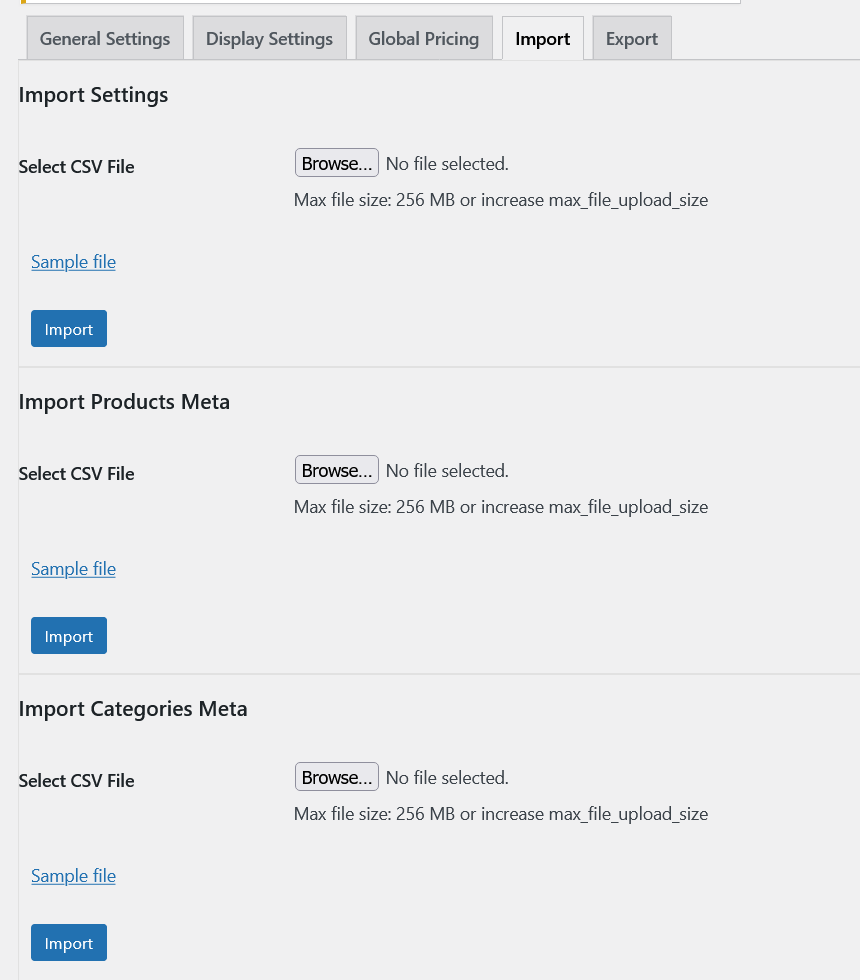Click 'No file selected' text in Import Settings
This screenshot has height=980, width=860.
coord(447,164)
